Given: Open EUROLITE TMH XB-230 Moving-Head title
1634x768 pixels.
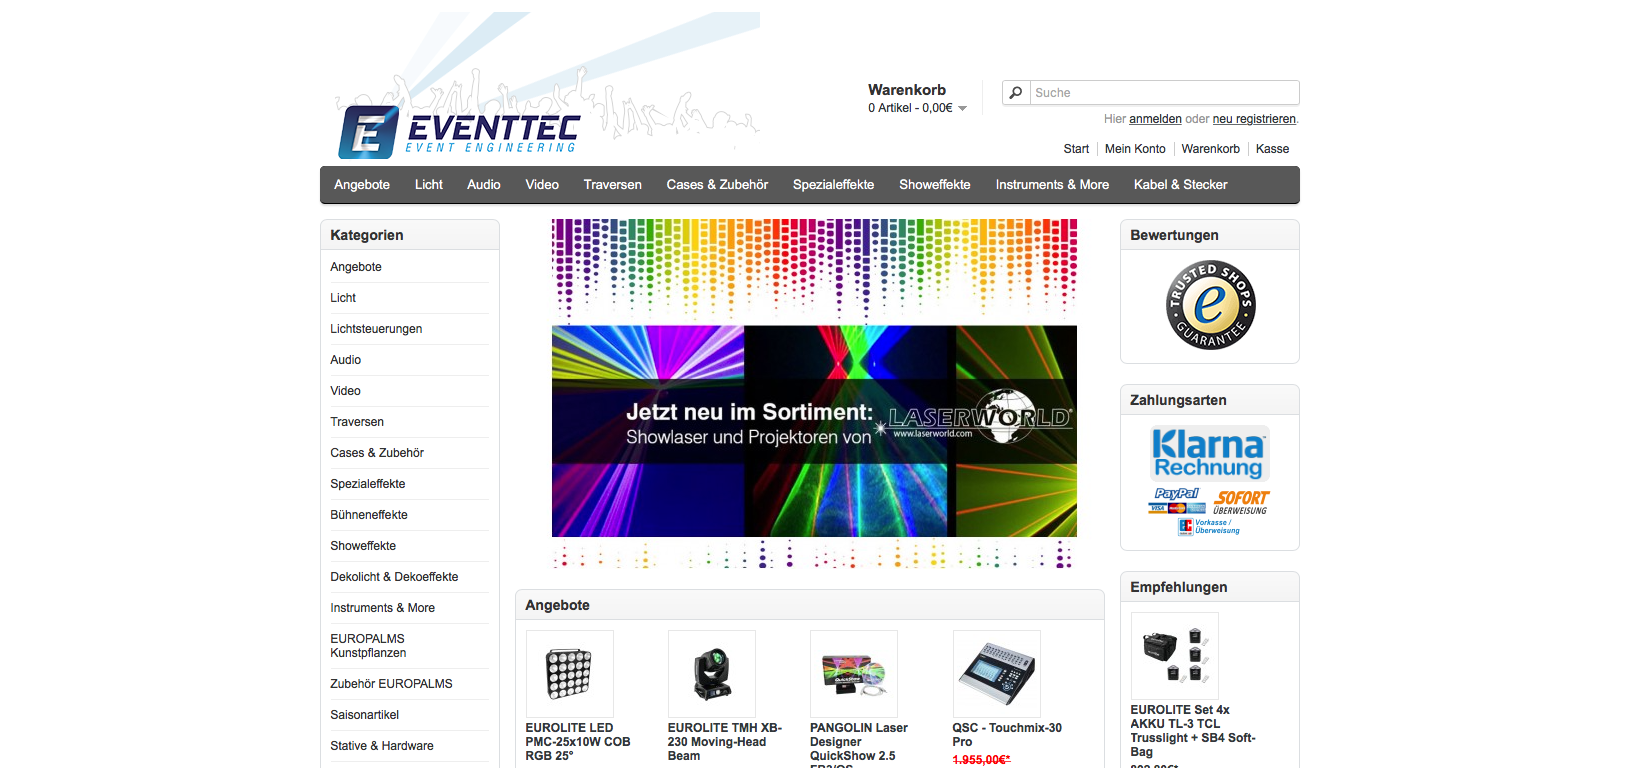Looking at the screenshot, I should click(x=725, y=742).
